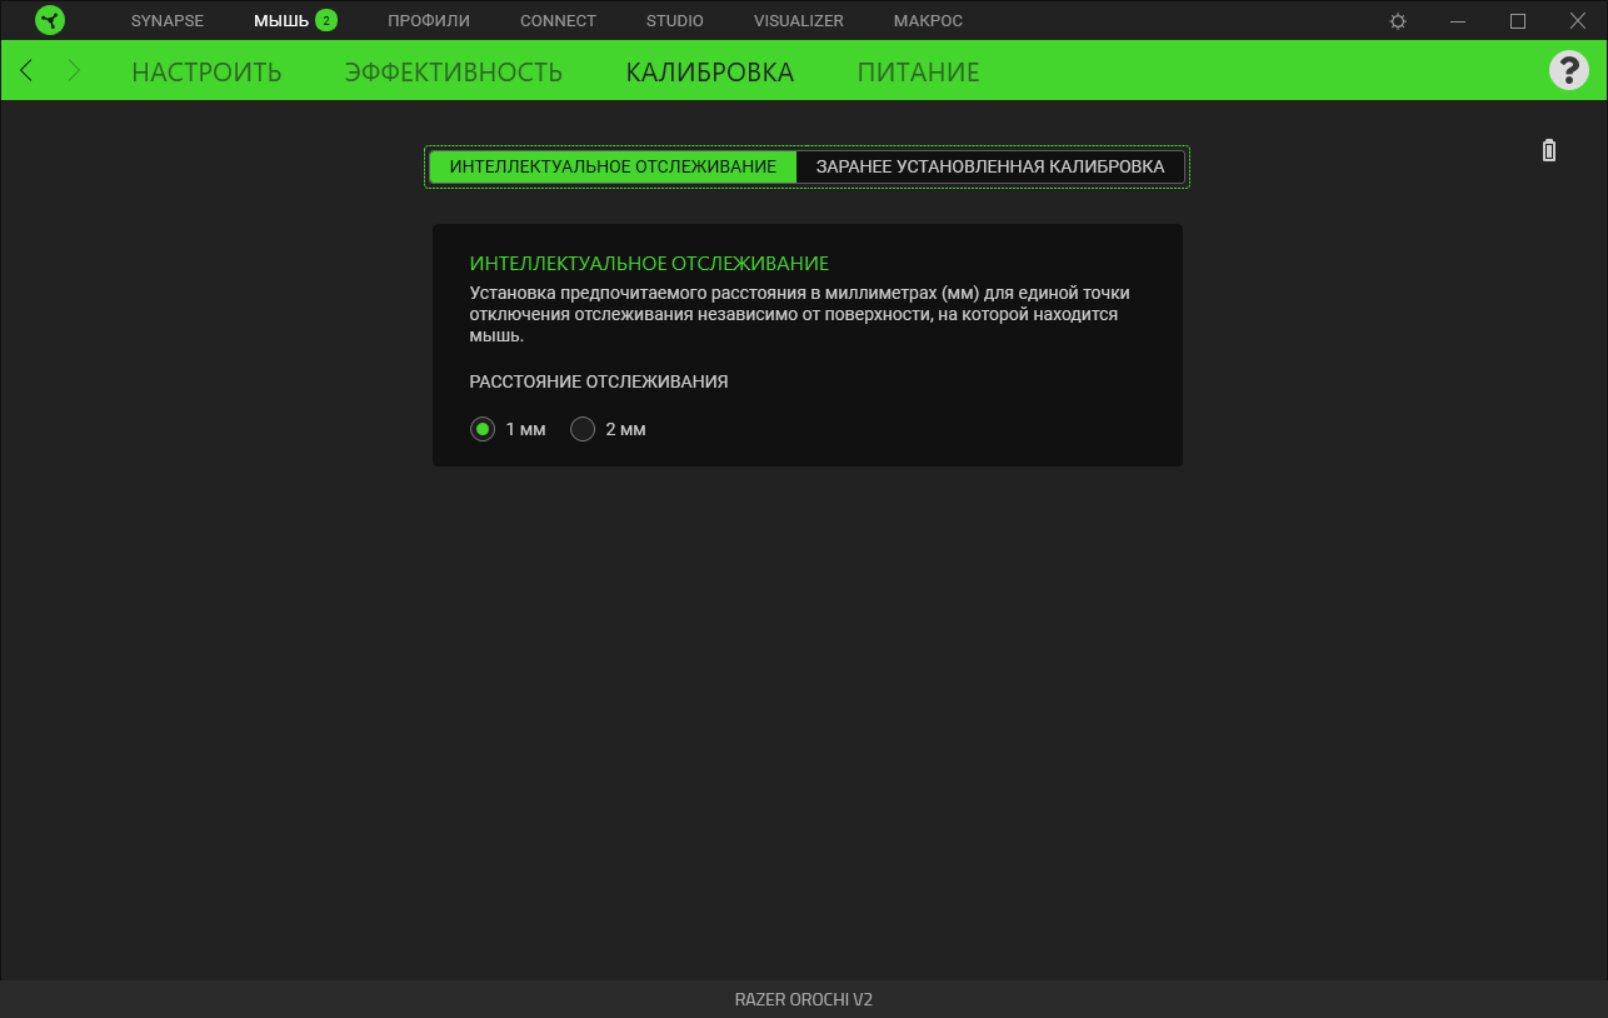The width and height of the screenshot is (1608, 1018).
Task: Click the RAZER OROCHI V2 device name
Action: pyautogui.click(x=804, y=999)
